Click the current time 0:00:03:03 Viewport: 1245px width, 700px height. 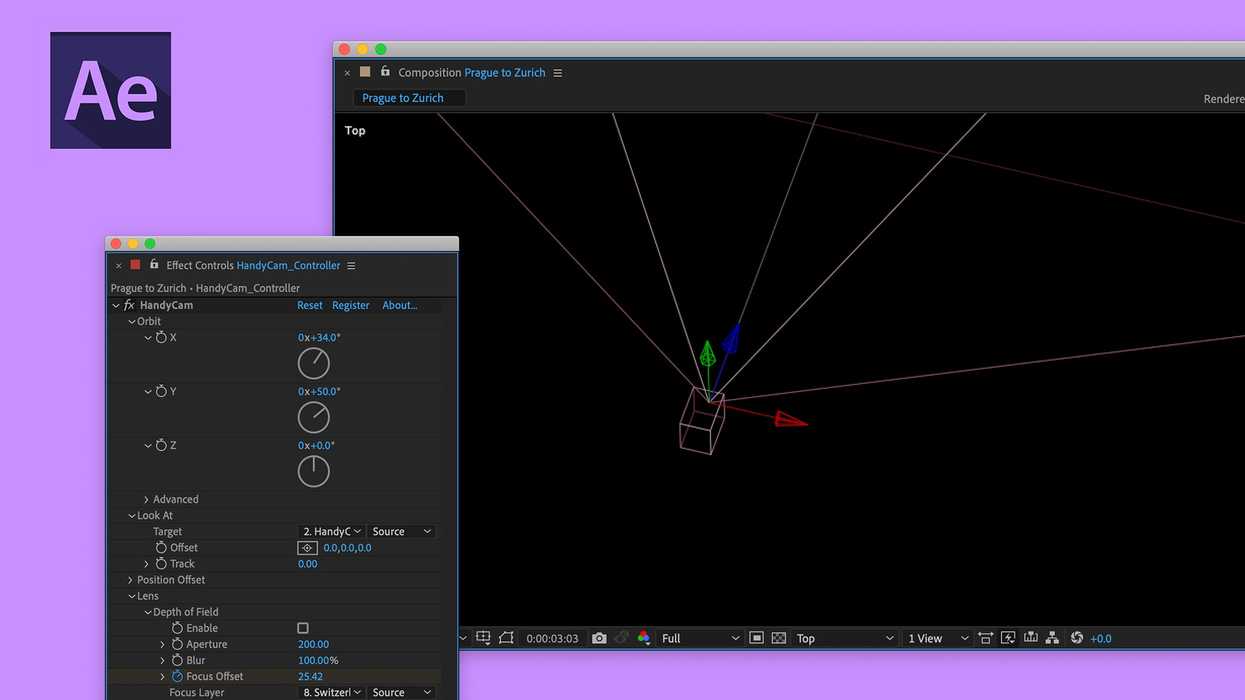[552, 638]
